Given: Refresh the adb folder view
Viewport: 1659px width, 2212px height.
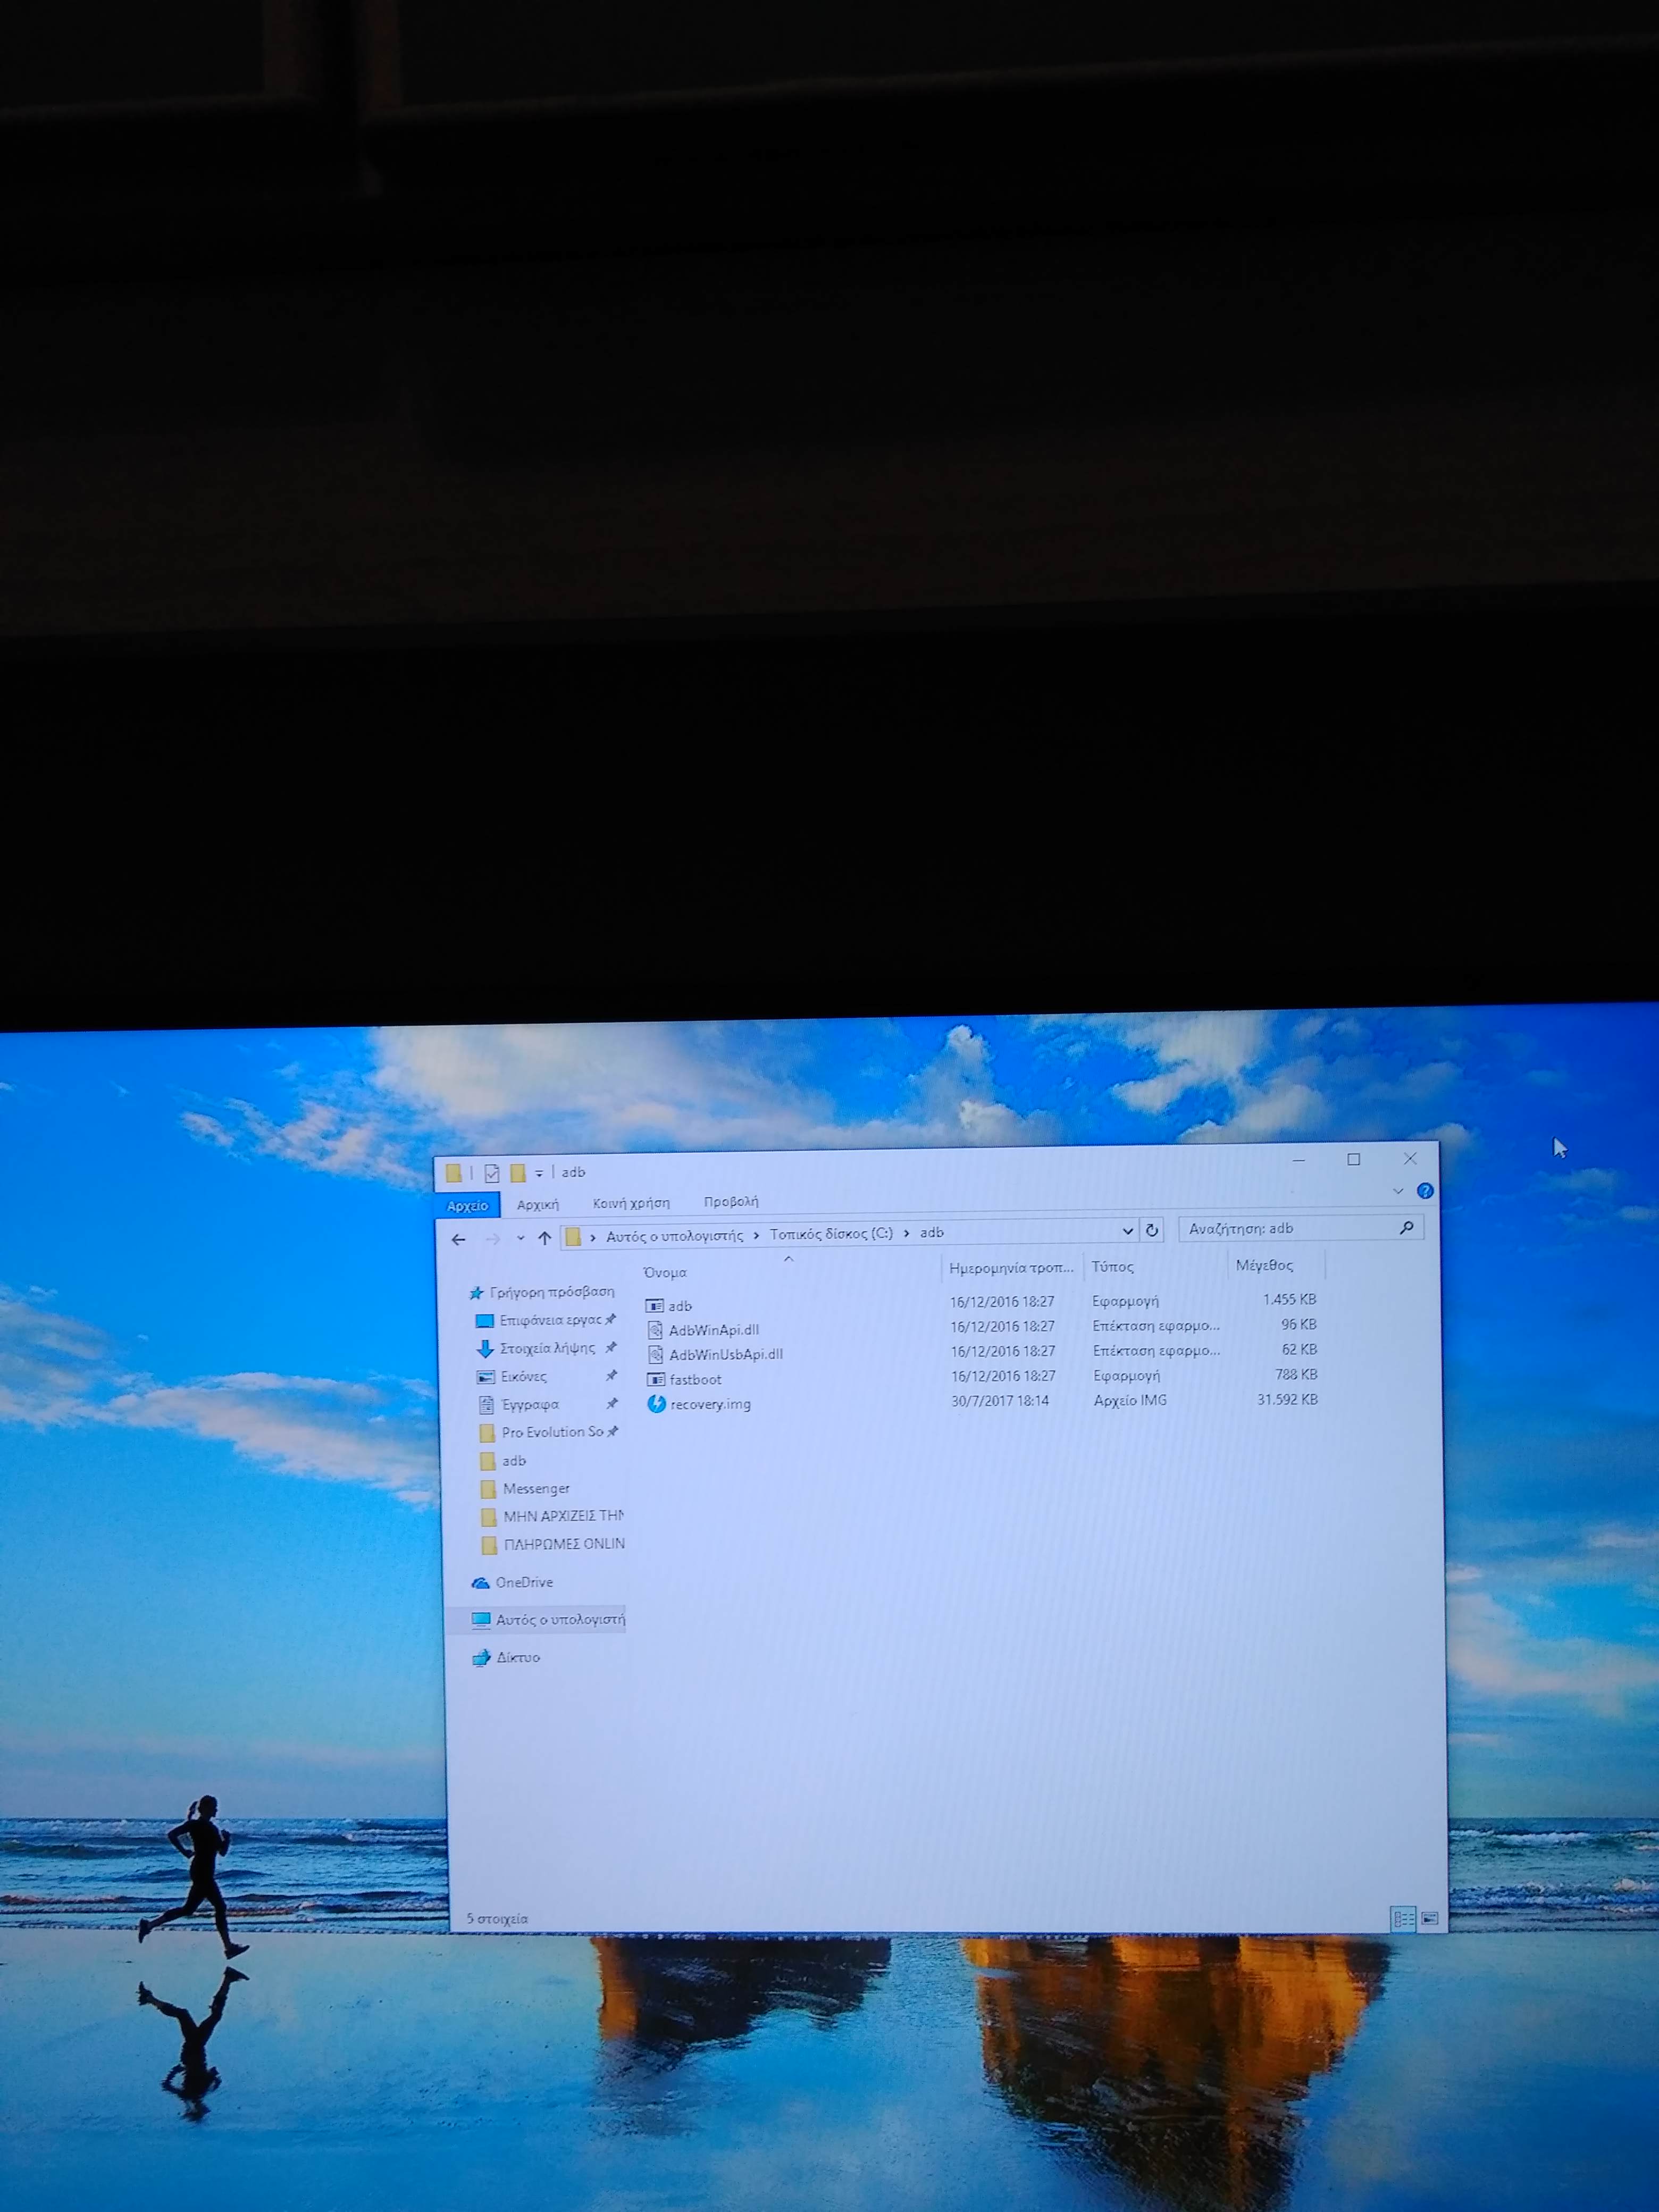Looking at the screenshot, I should click(x=1152, y=1230).
